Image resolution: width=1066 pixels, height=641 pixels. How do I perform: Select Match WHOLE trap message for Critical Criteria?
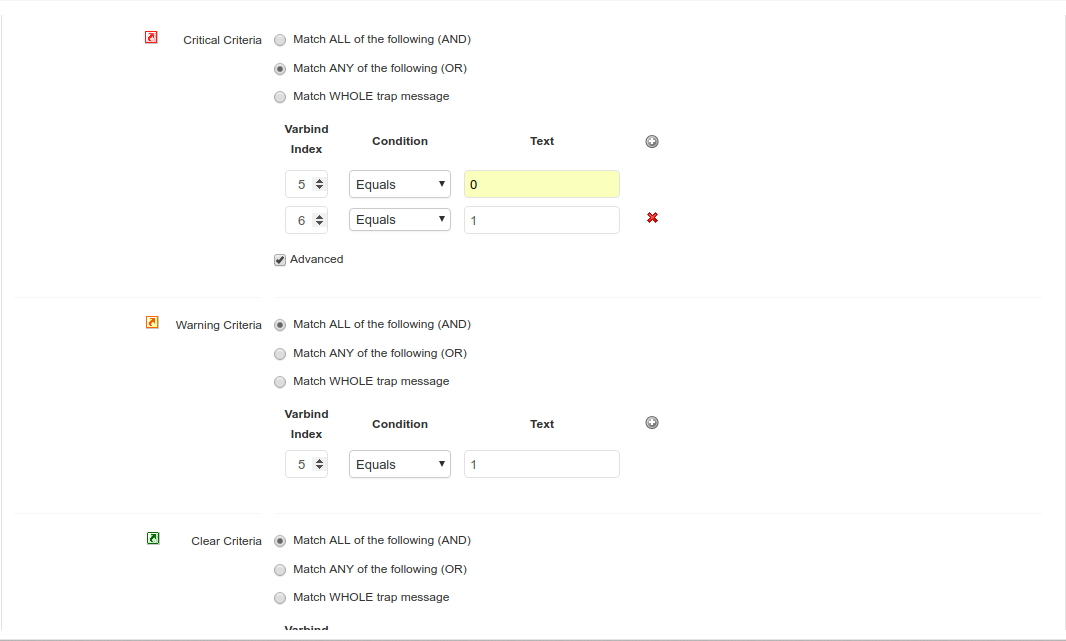click(x=280, y=97)
